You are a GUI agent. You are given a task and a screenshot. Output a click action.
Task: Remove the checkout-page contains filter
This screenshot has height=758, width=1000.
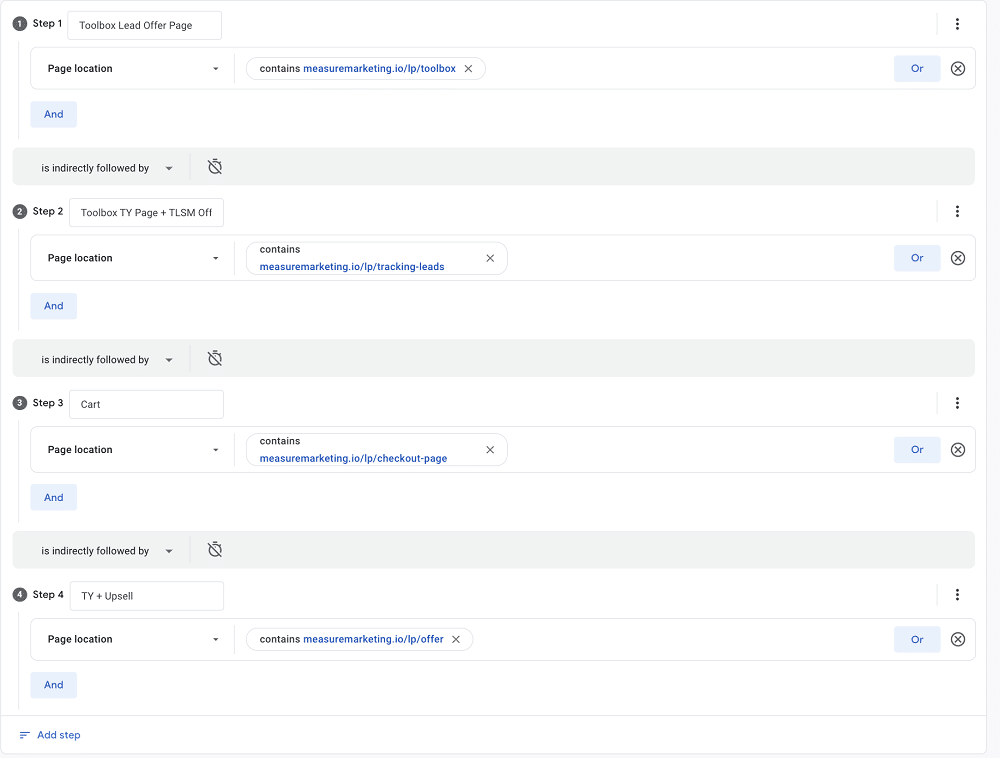coord(490,450)
